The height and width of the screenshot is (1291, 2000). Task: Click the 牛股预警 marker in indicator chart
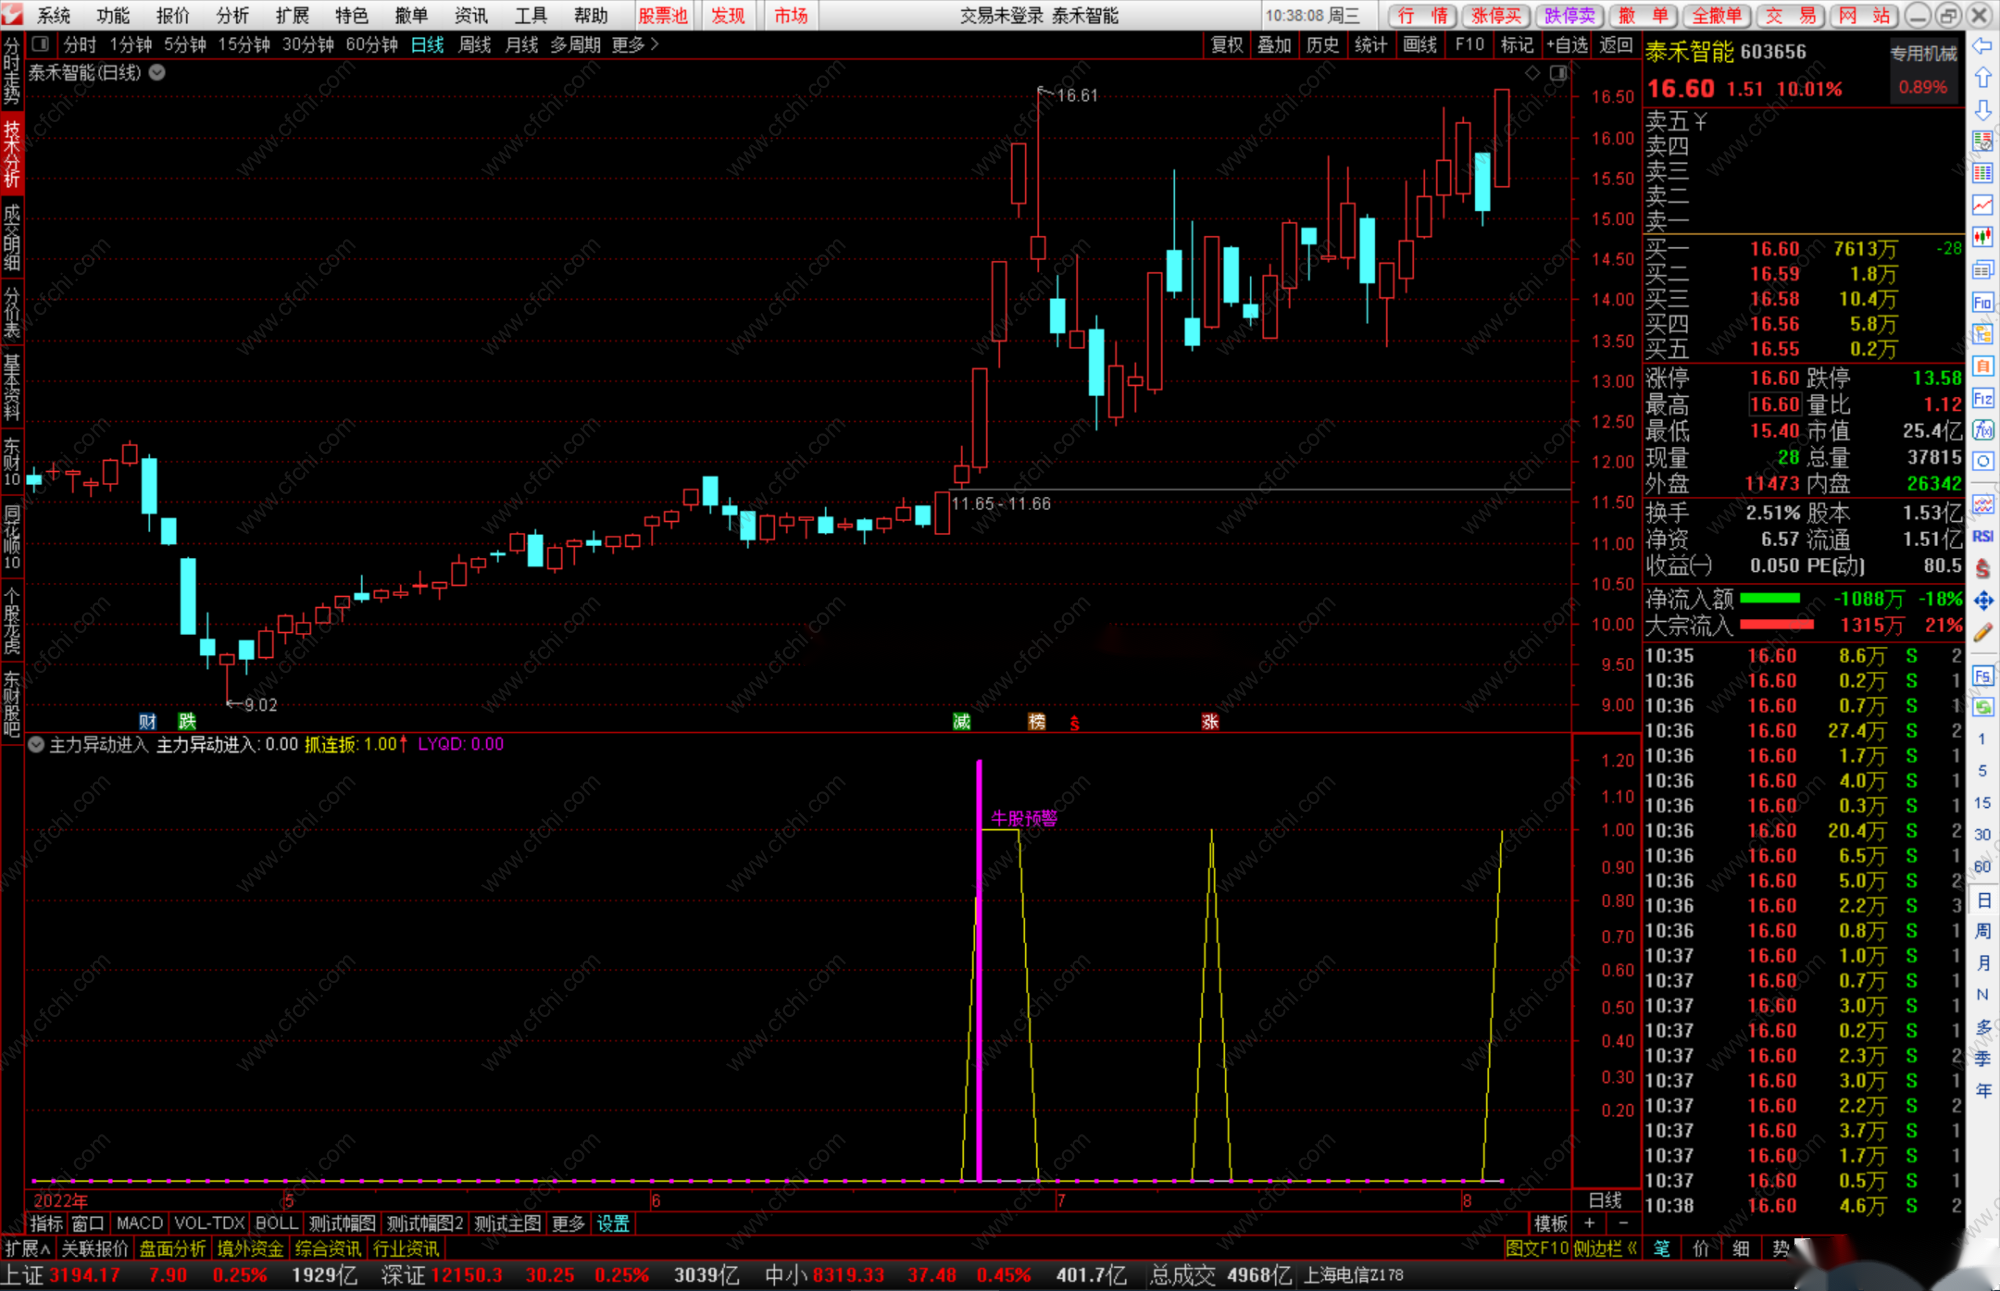tap(1023, 818)
